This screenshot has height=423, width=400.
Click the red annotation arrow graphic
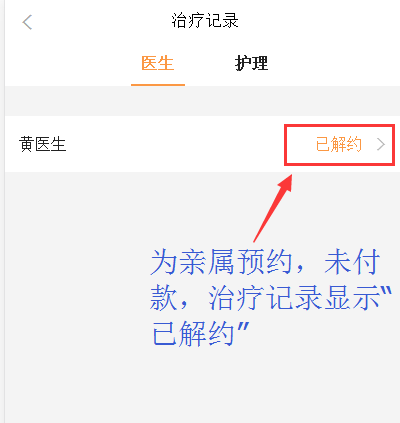[273, 208]
